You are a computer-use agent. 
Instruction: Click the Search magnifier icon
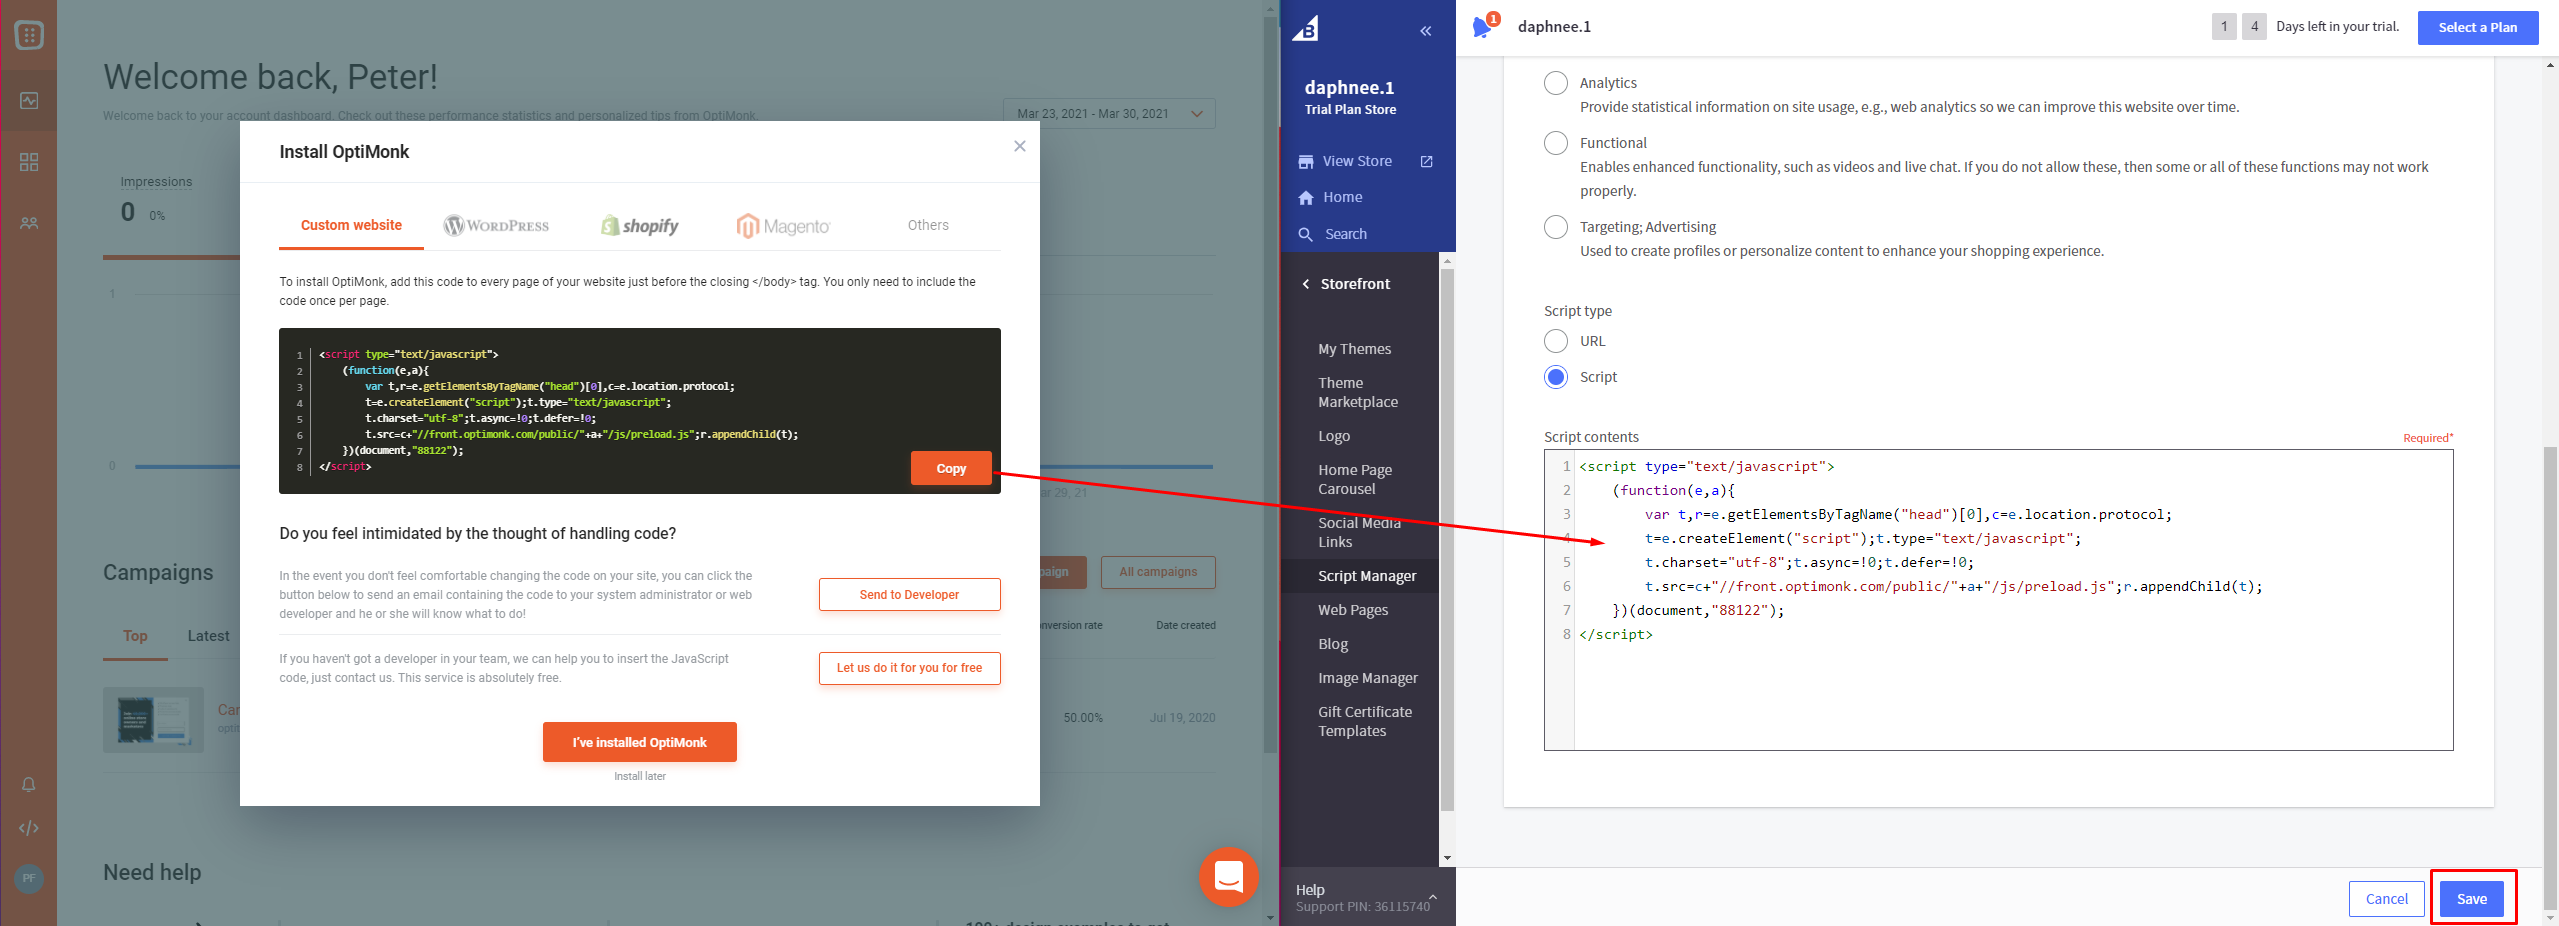[1306, 234]
